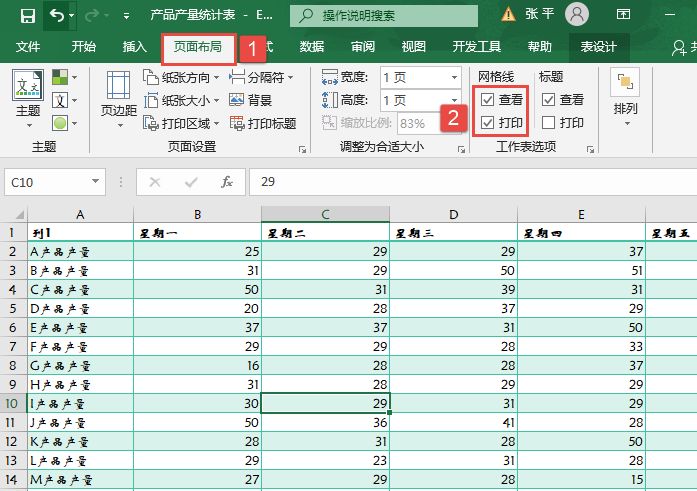Click the warning triangle icon near username
The width and height of the screenshot is (697, 491).
(x=508, y=15)
